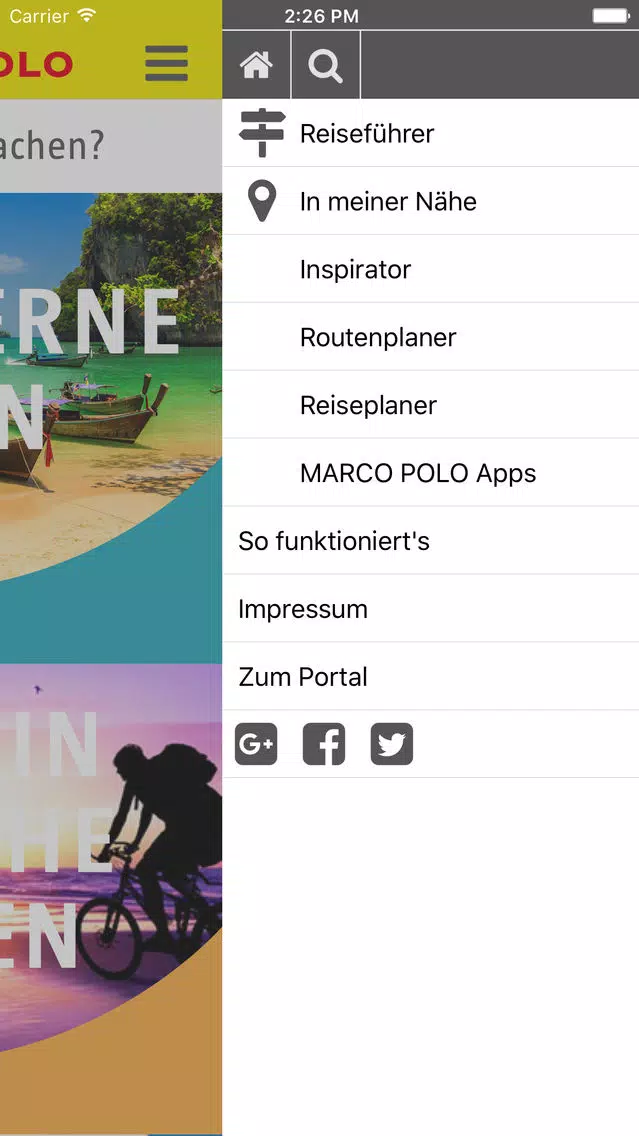This screenshot has width=639, height=1136.
Task: Open In meiner Nähe menu item
Action: pyautogui.click(x=431, y=201)
